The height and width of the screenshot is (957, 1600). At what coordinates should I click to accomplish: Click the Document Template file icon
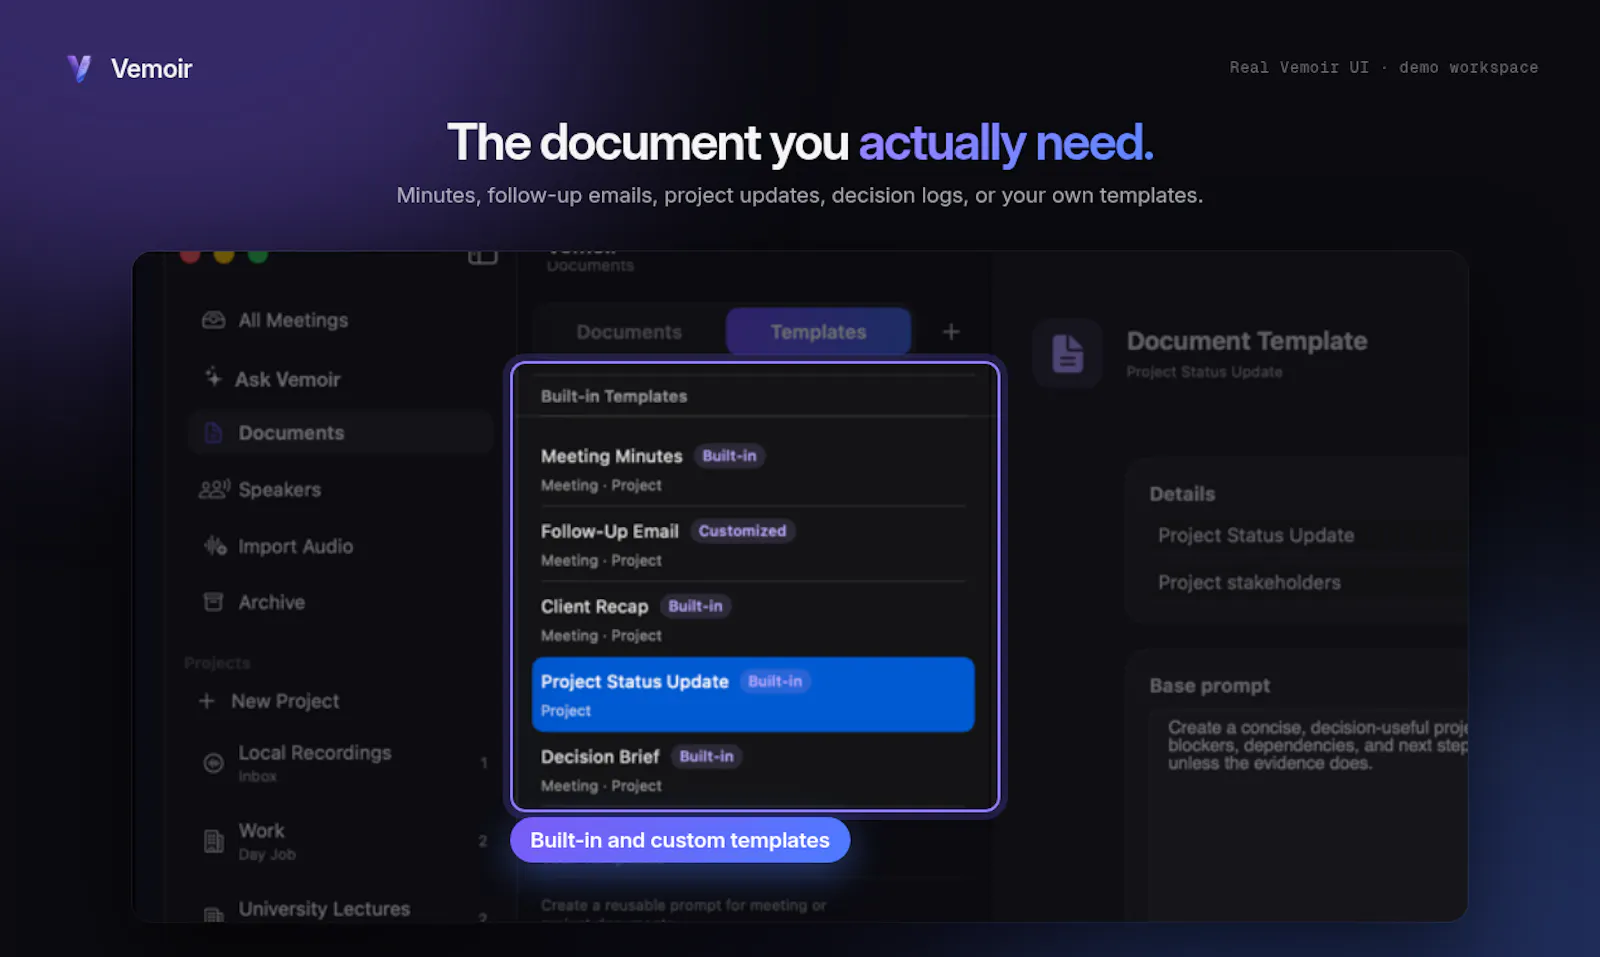point(1067,354)
